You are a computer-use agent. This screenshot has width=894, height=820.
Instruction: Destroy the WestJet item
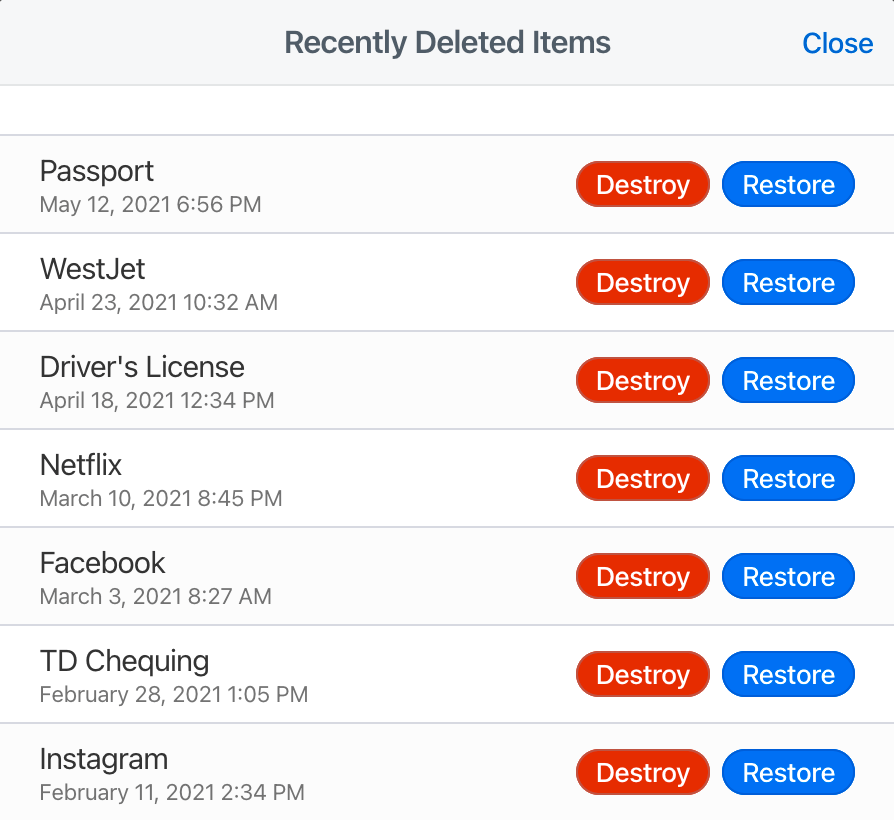pyautogui.click(x=642, y=282)
